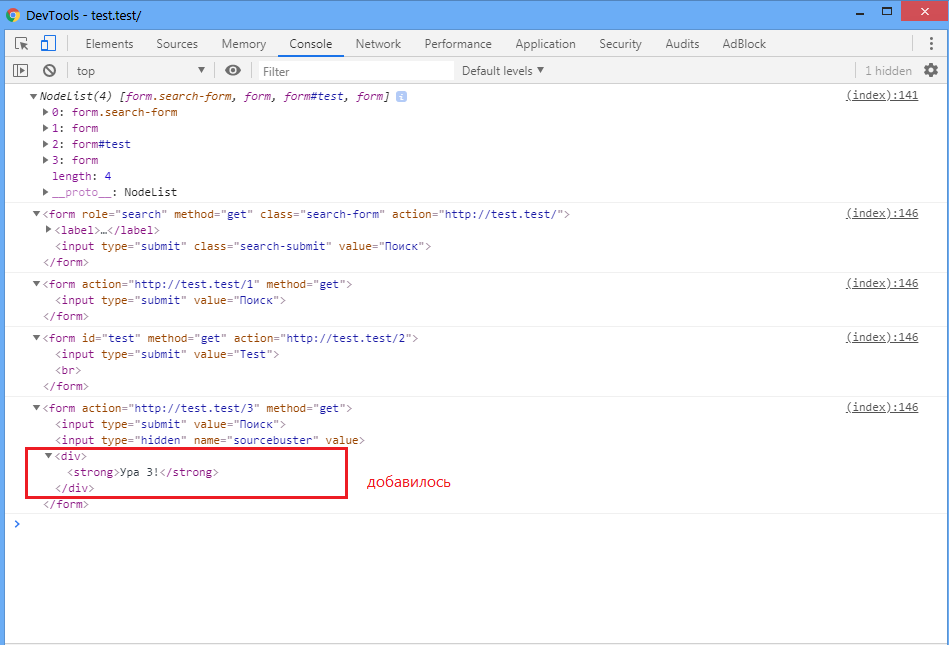Open source link (index):141
Image resolution: width=949 pixels, height=645 pixels.
pos(882,95)
